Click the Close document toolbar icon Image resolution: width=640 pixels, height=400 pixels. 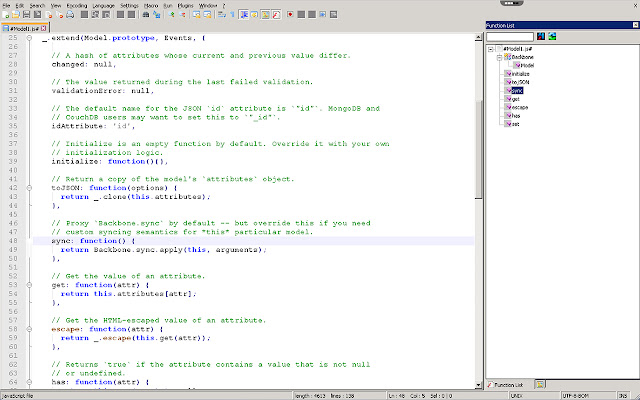(x=49, y=15)
